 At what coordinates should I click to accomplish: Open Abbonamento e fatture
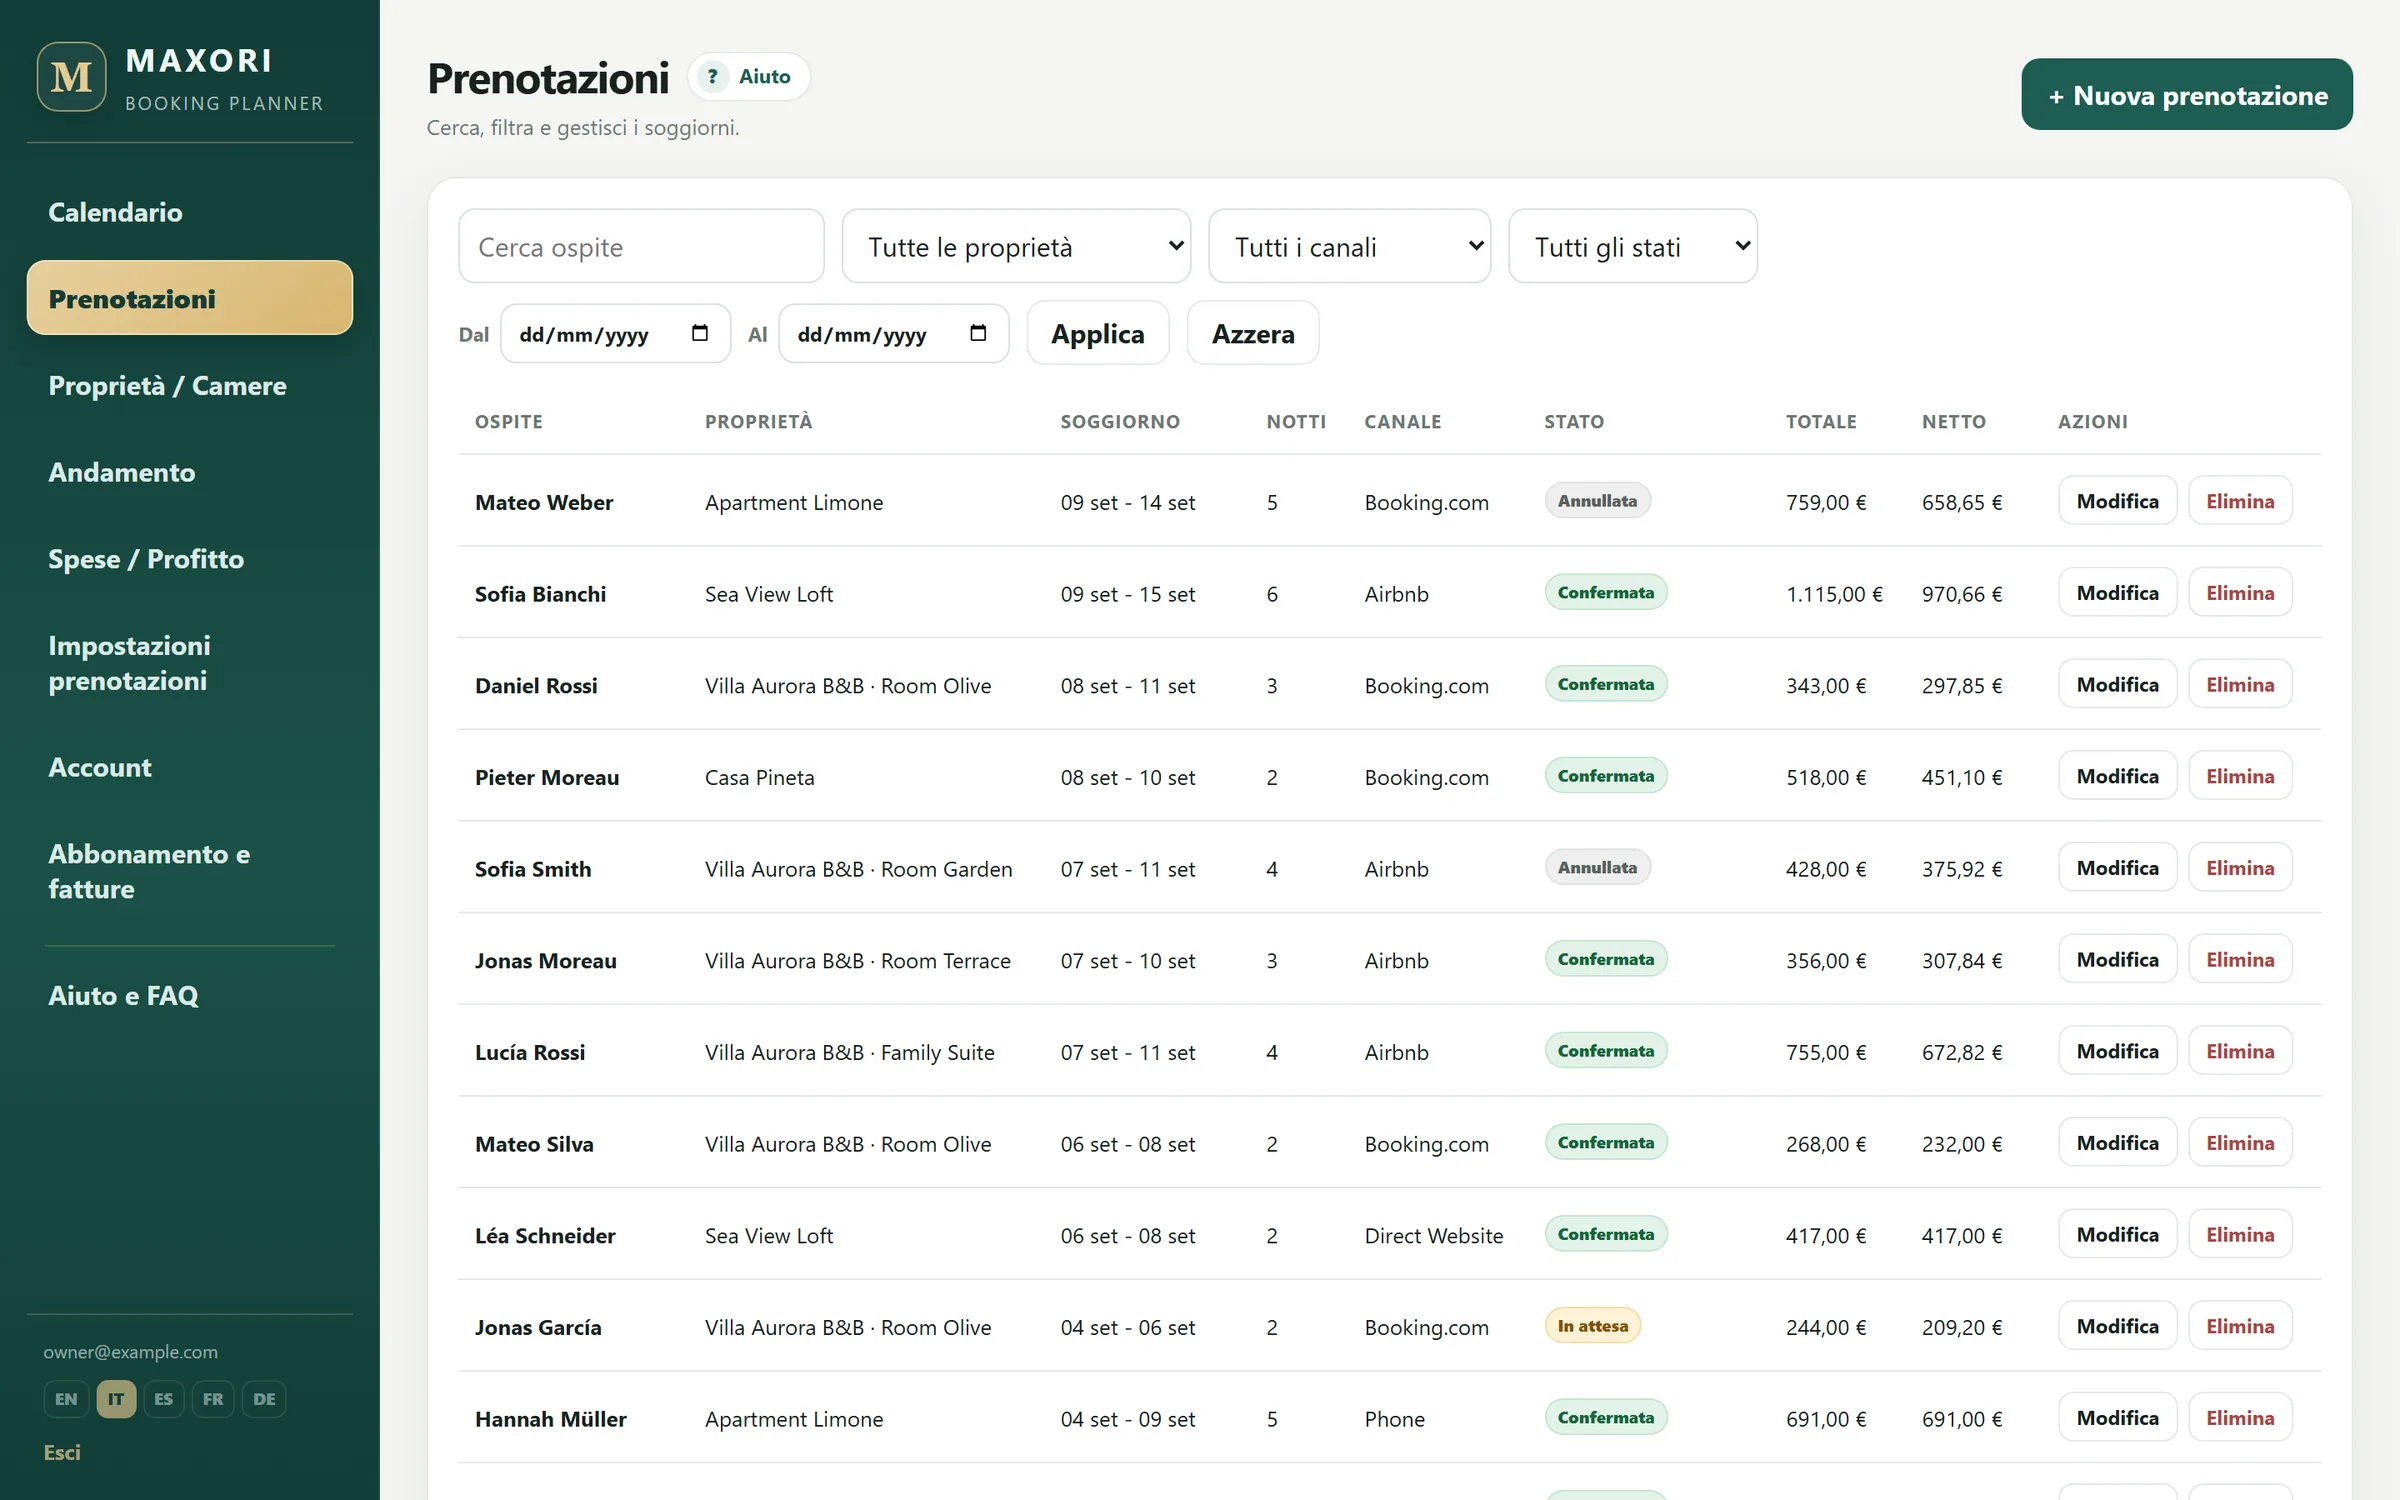click(x=189, y=871)
